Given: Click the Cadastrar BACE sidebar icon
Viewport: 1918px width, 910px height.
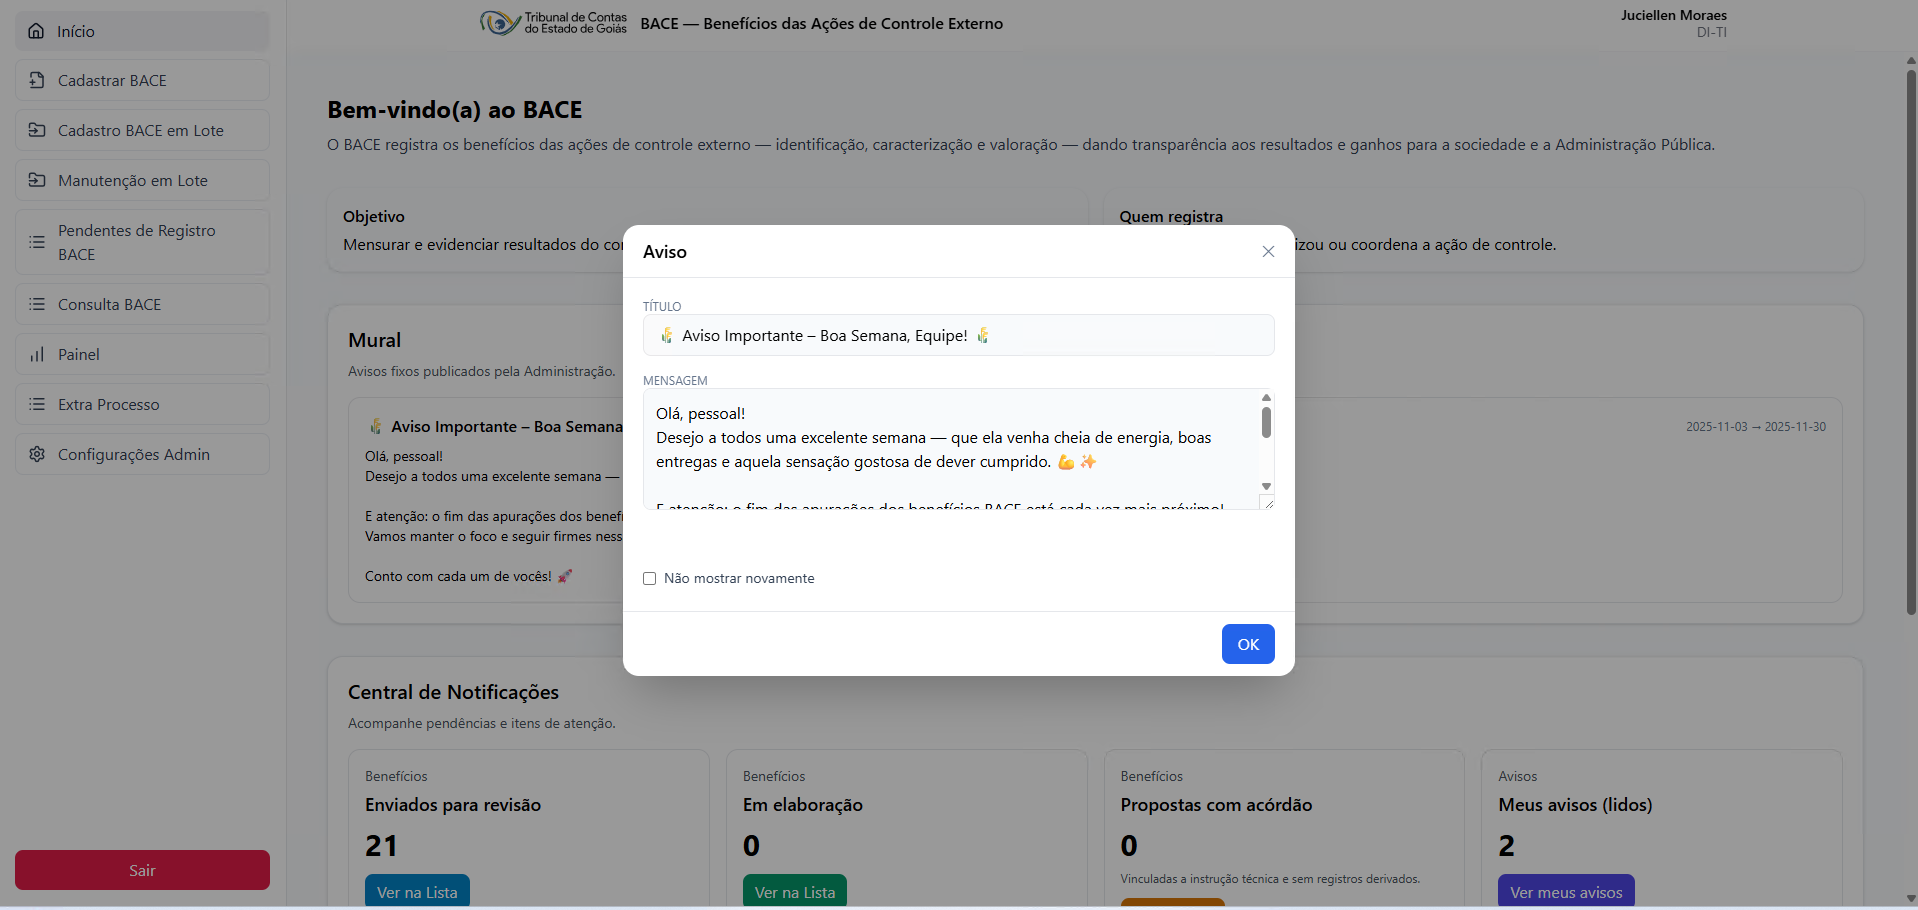Looking at the screenshot, I should point(37,80).
